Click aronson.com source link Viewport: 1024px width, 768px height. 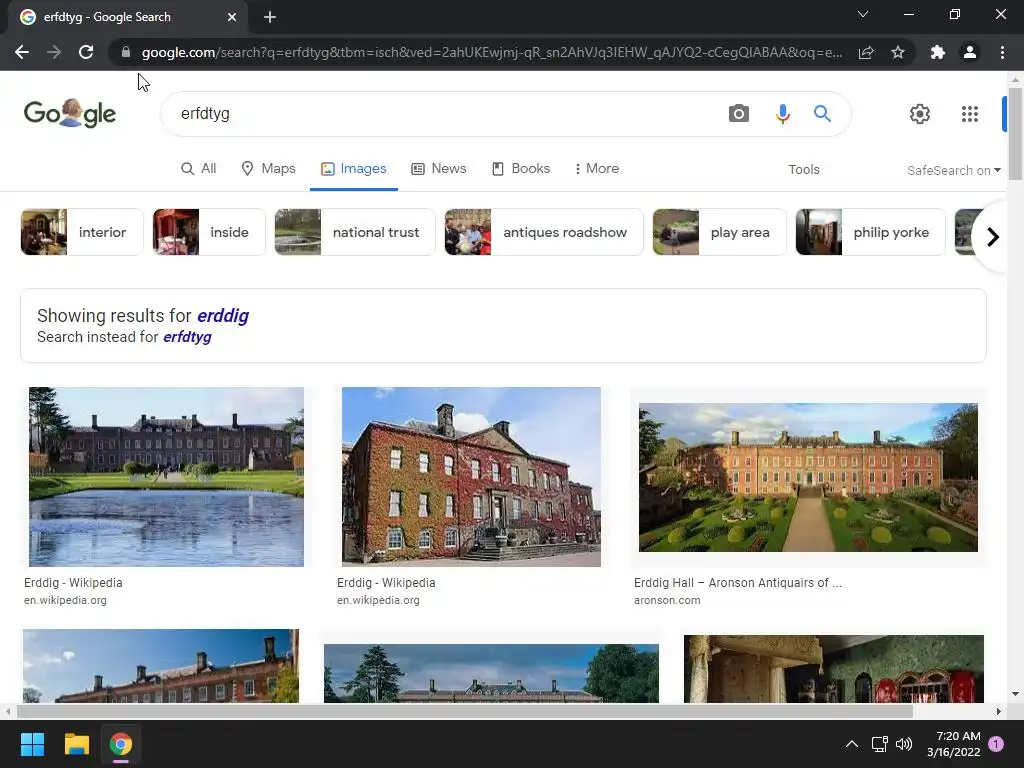coord(667,600)
